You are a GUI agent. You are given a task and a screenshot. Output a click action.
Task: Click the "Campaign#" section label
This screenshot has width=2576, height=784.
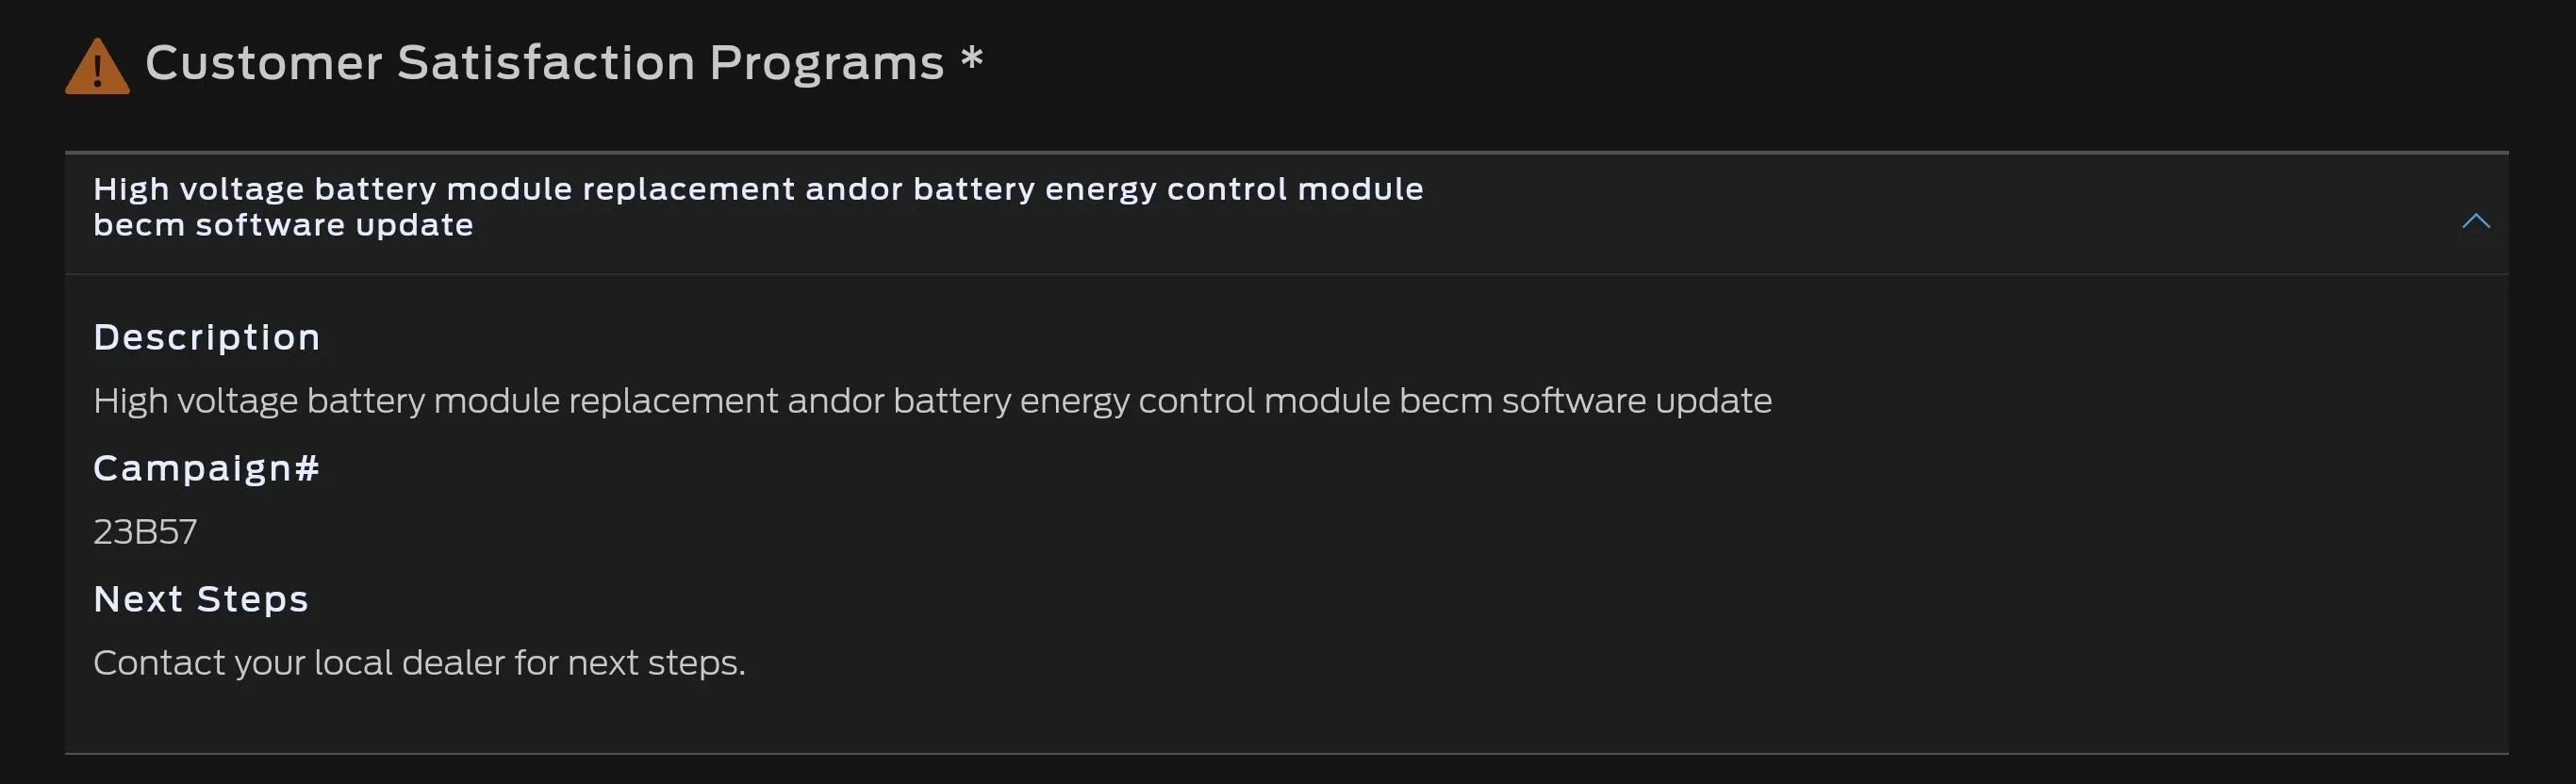[x=206, y=469]
